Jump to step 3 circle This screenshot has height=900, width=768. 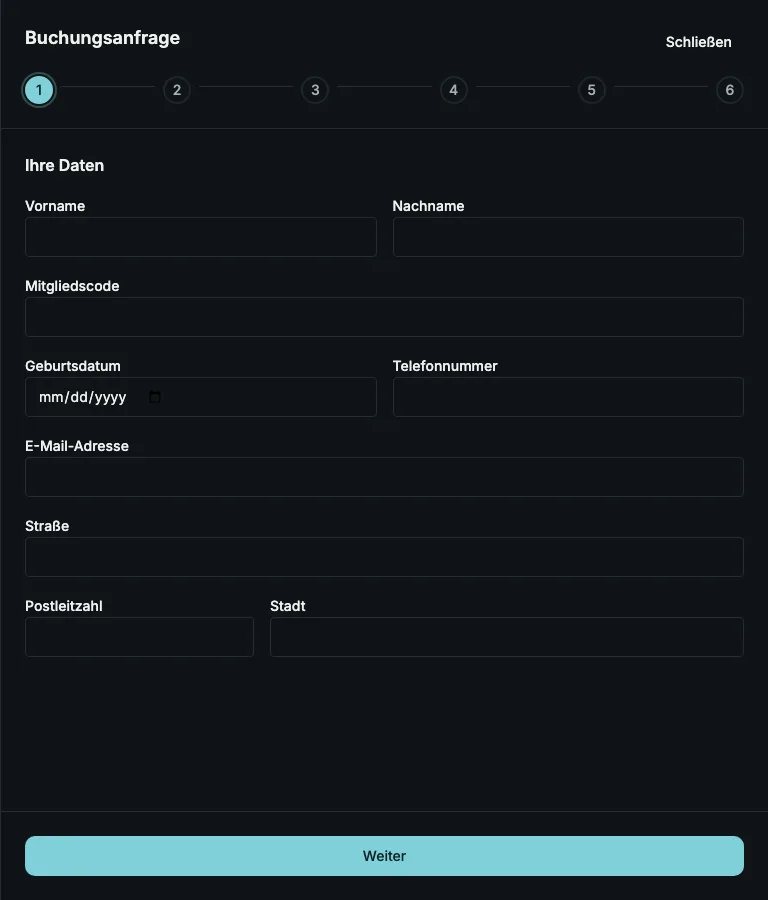315,90
